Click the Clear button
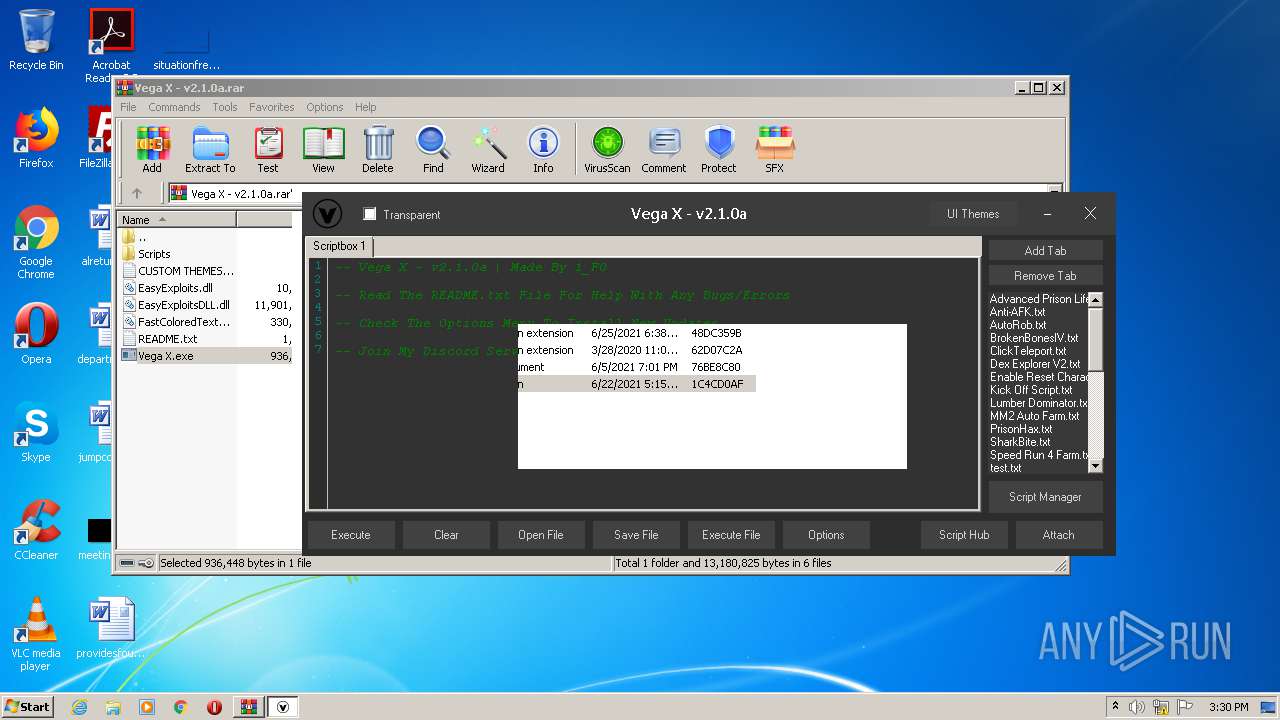This screenshot has height=720, width=1280. coord(446,535)
